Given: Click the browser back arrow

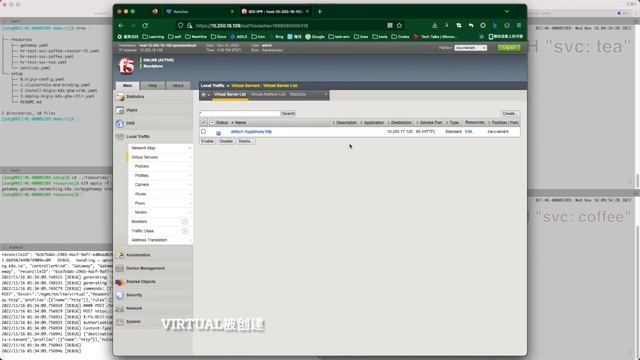Looking at the screenshot, I should (121, 25).
